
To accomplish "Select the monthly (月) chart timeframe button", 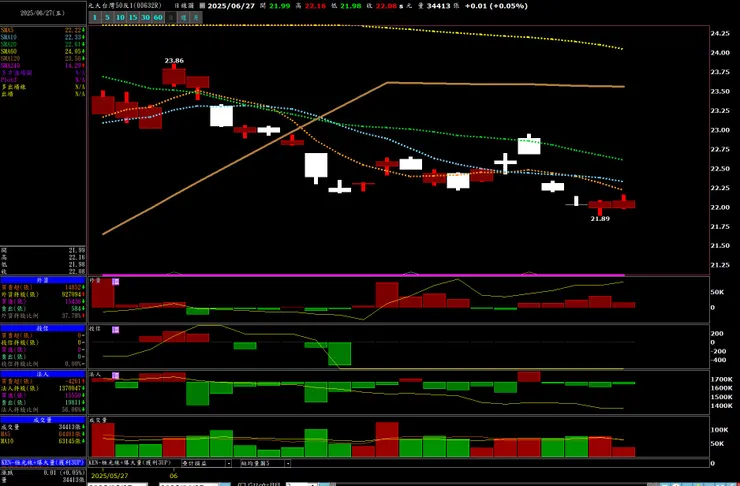I will coord(196,18).
